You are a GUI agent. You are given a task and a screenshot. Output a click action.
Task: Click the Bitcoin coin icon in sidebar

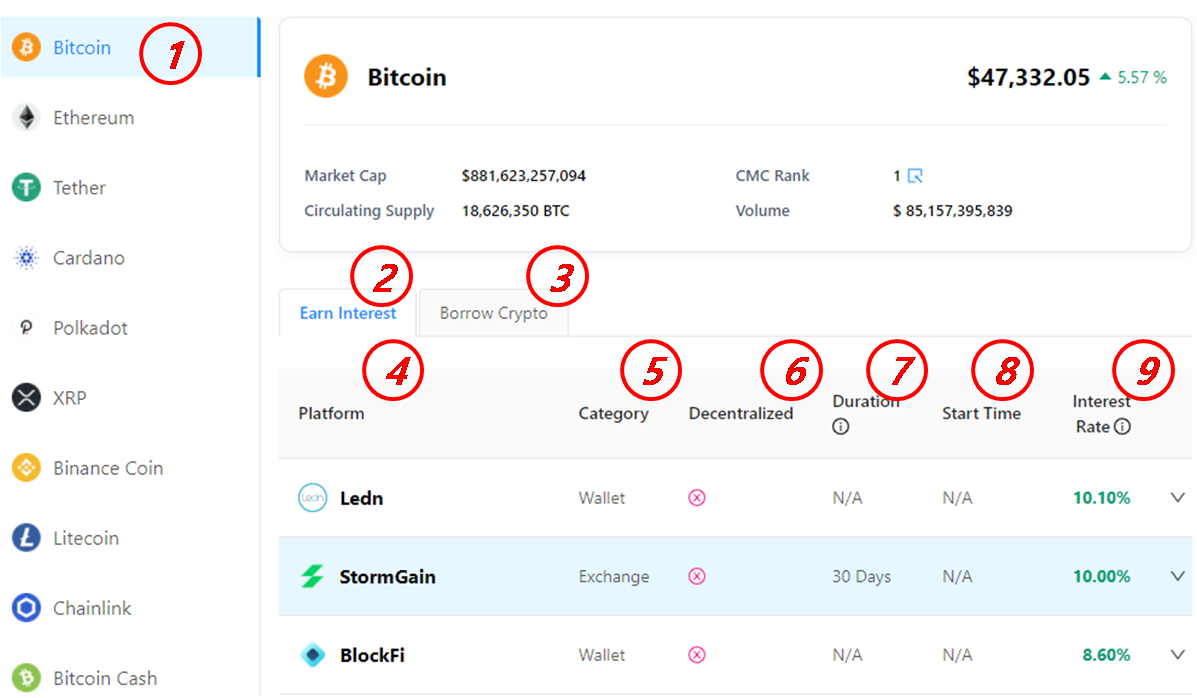point(26,47)
